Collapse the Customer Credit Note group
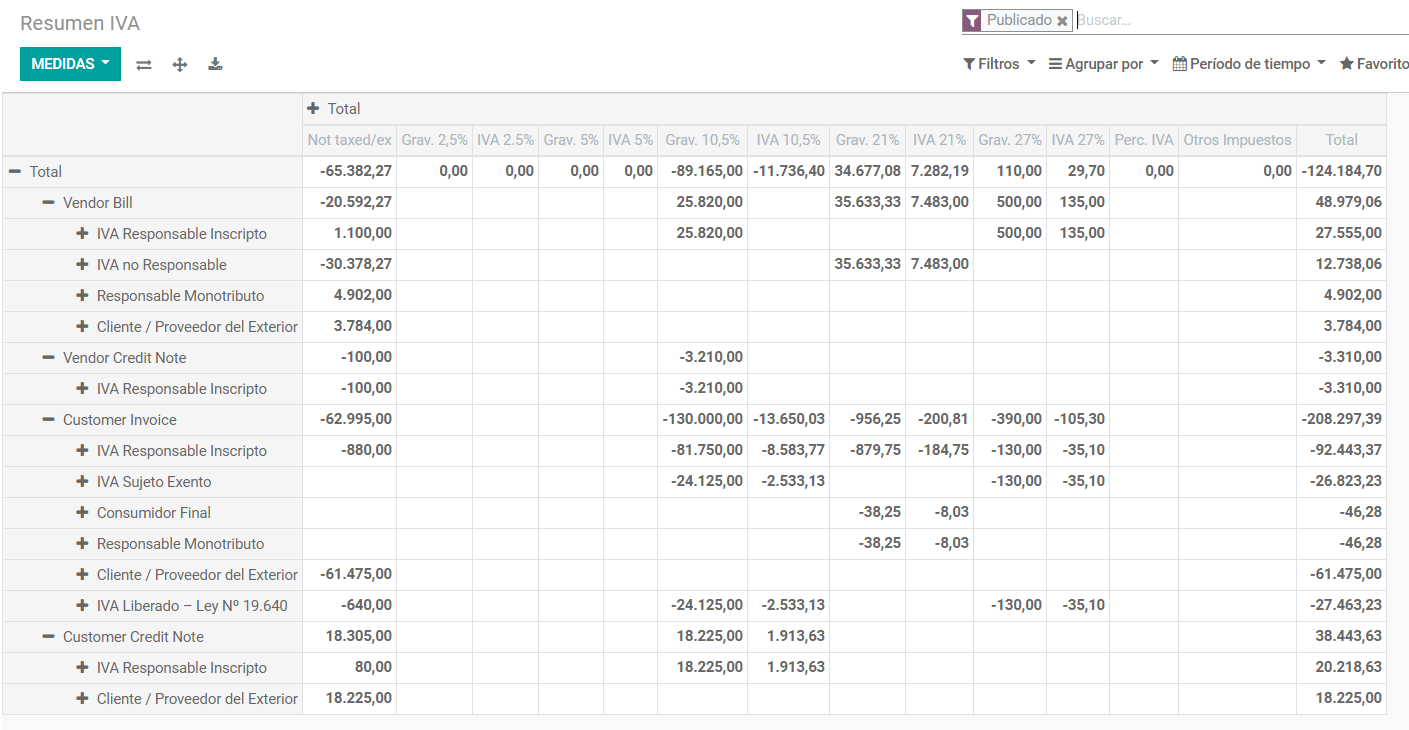 (48, 637)
